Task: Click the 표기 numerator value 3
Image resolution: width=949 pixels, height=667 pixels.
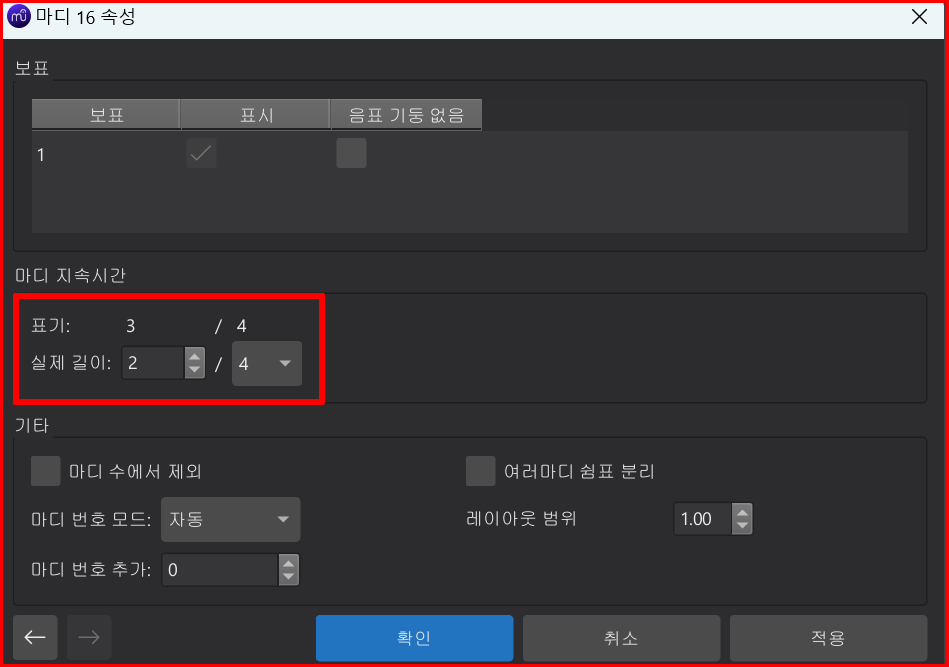Action: point(131,326)
